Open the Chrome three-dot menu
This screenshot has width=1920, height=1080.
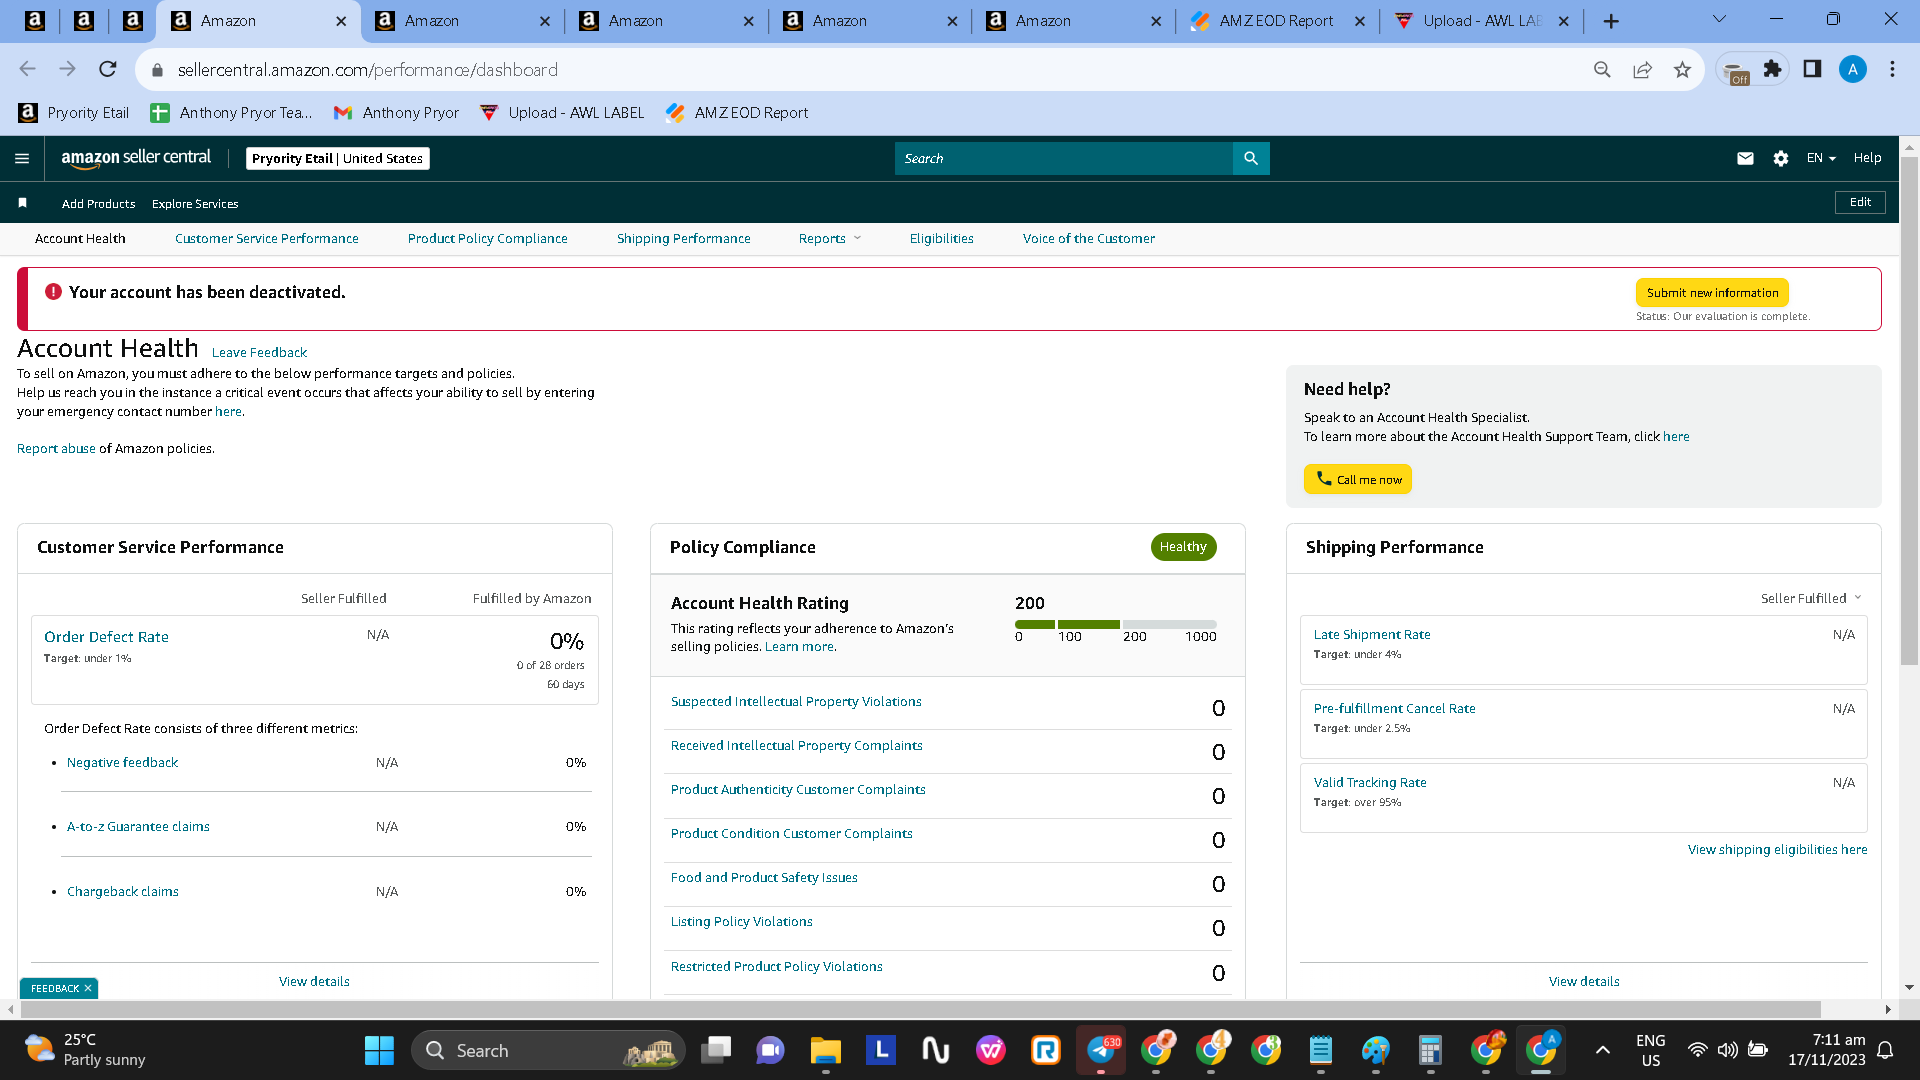click(x=1892, y=69)
